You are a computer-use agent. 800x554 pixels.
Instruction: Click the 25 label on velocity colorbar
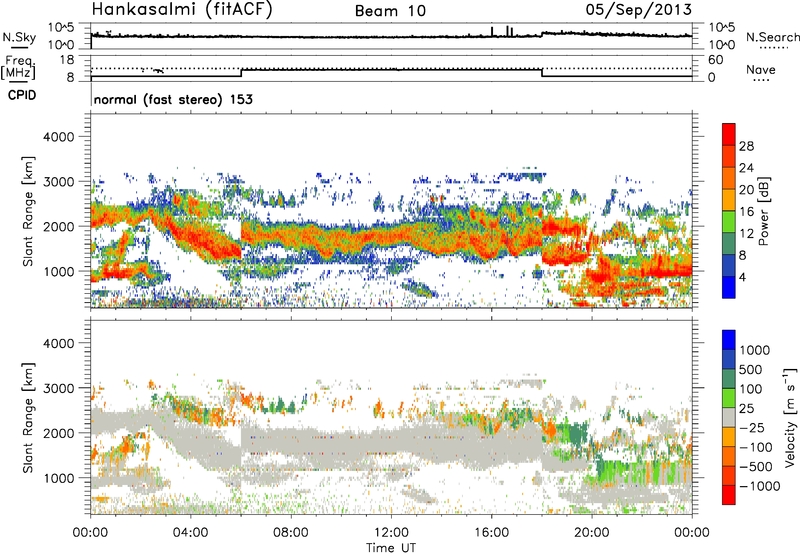[x=746, y=409]
